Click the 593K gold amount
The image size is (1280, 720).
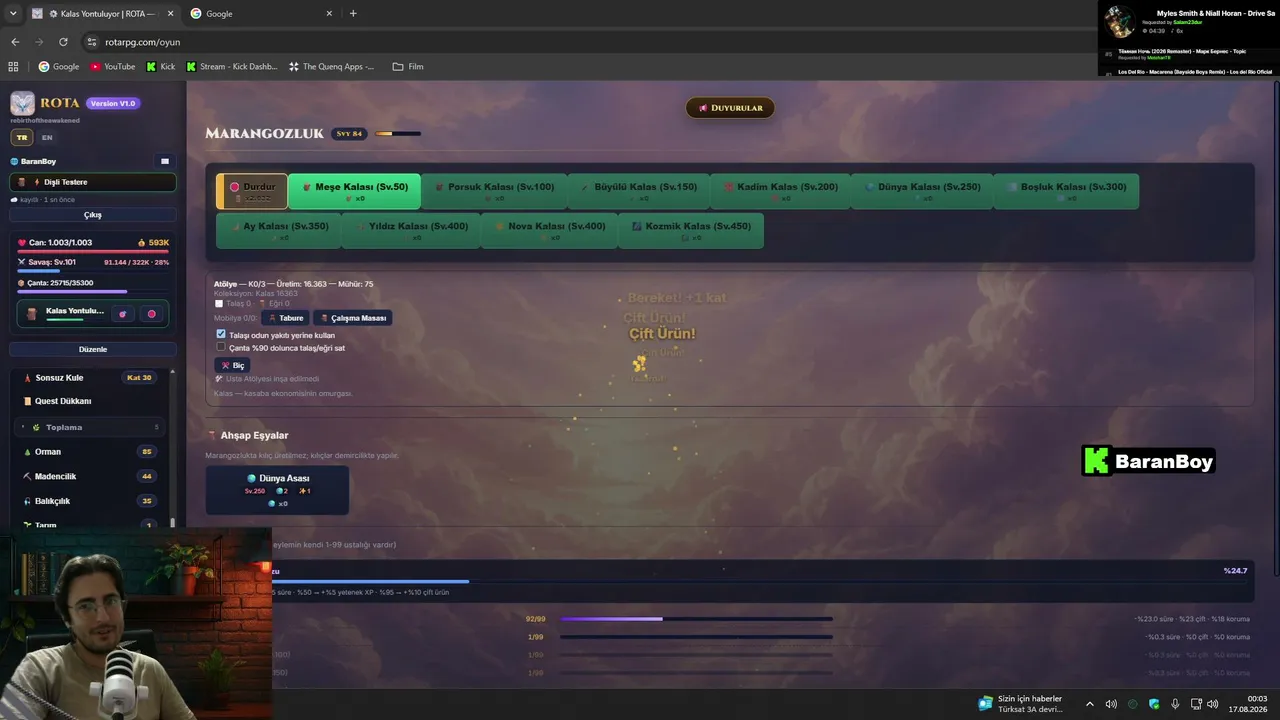point(153,243)
